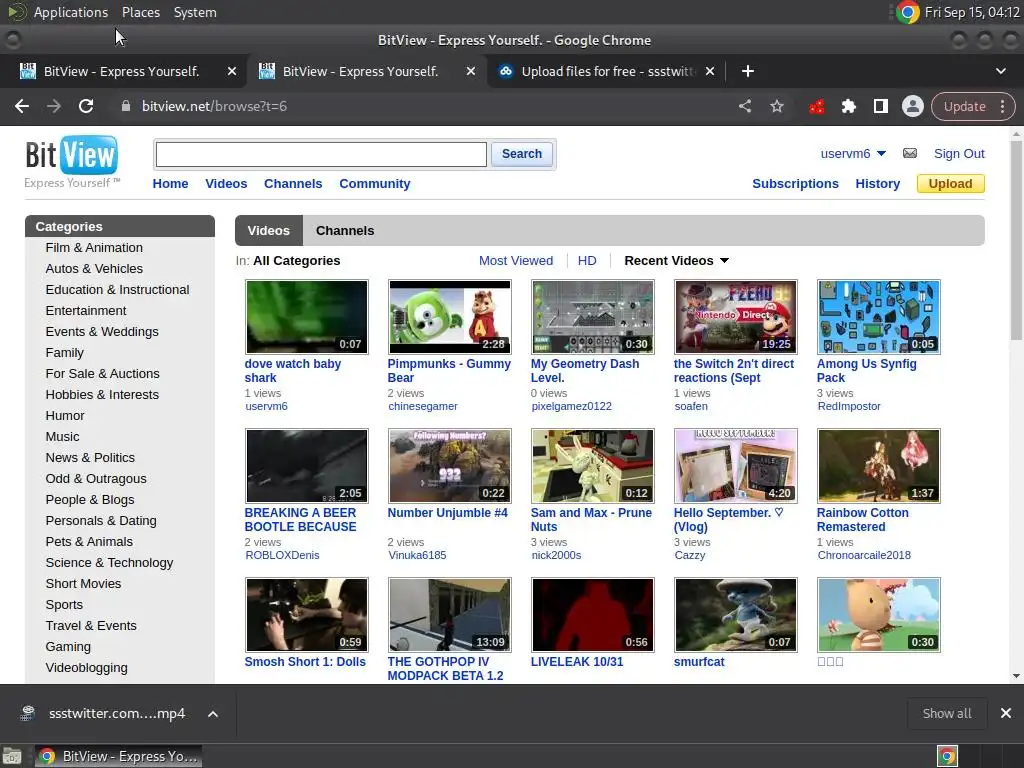Open the Chrome profile avatar

pos(912,106)
